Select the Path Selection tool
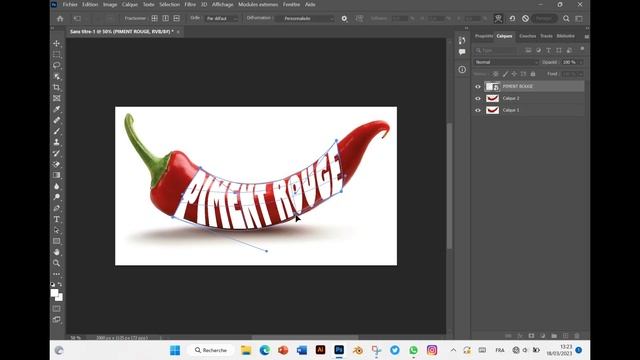The height and width of the screenshot is (360, 640). click(57, 230)
